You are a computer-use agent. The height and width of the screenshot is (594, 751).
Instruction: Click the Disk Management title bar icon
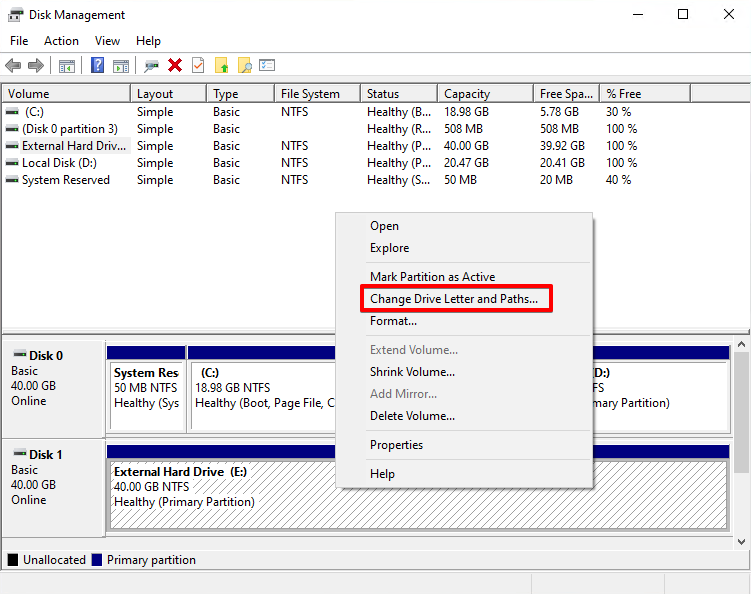coord(15,15)
